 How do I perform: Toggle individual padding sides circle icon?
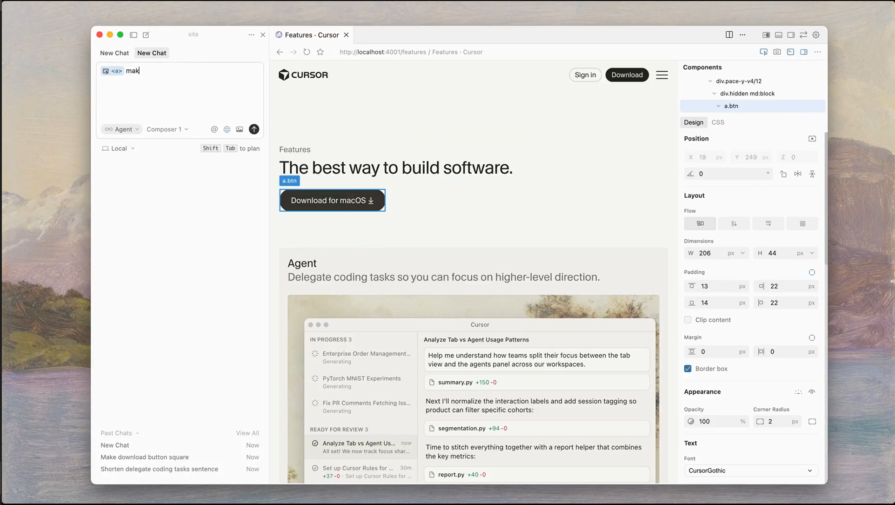[x=812, y=272]
